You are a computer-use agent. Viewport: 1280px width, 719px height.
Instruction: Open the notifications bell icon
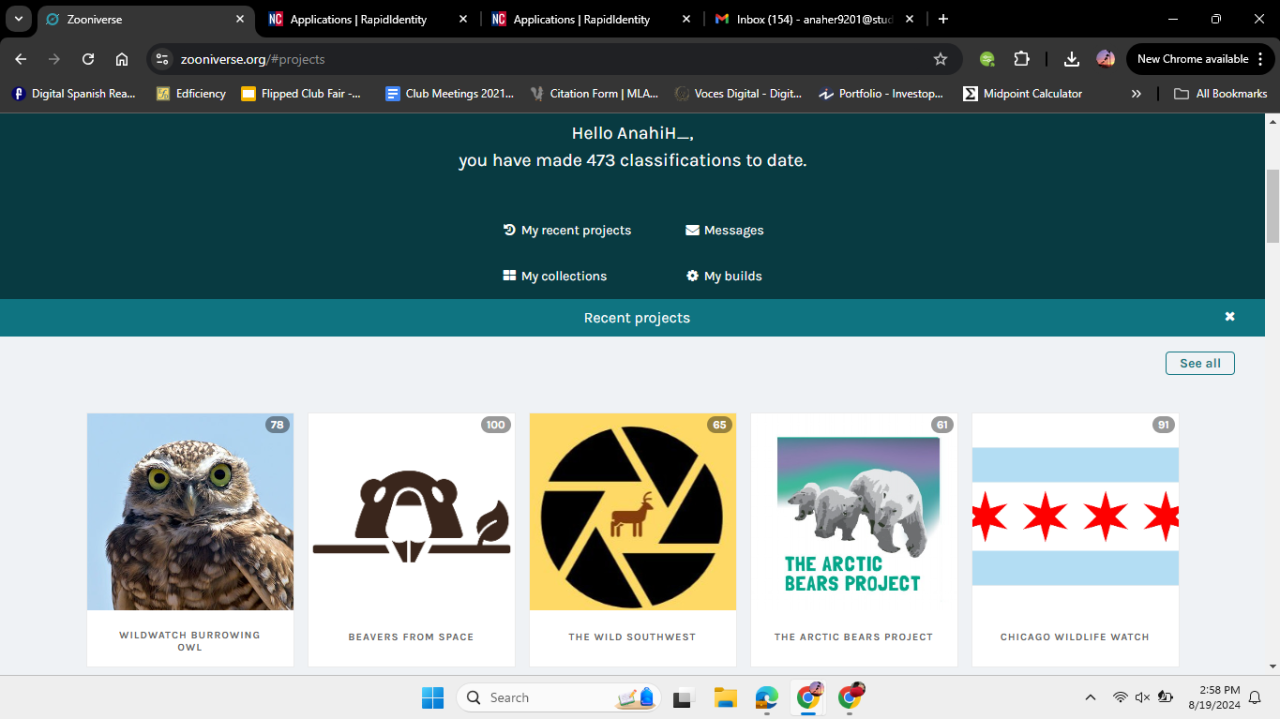point(1254,697)
